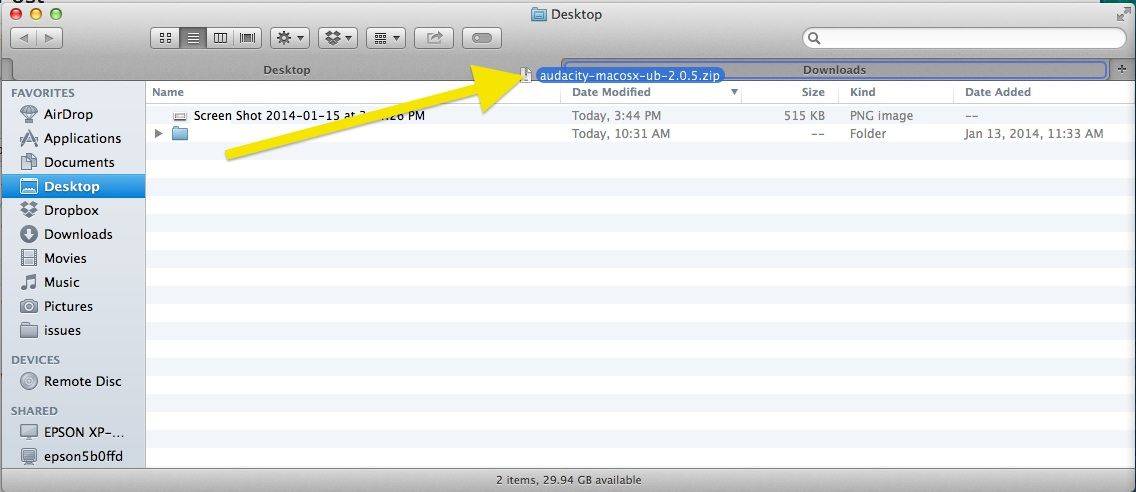Click the Today, 10:31 AM date cell

pos(621,133)
